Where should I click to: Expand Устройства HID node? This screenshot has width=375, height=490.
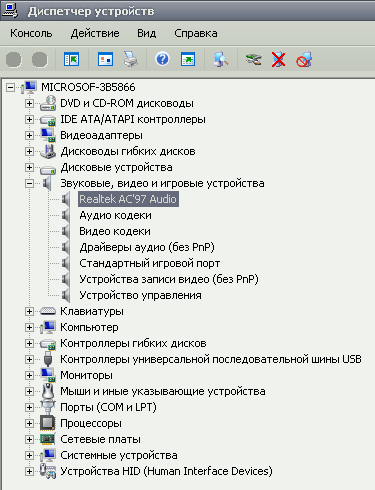pyautogui.click(x=29, y=472)
